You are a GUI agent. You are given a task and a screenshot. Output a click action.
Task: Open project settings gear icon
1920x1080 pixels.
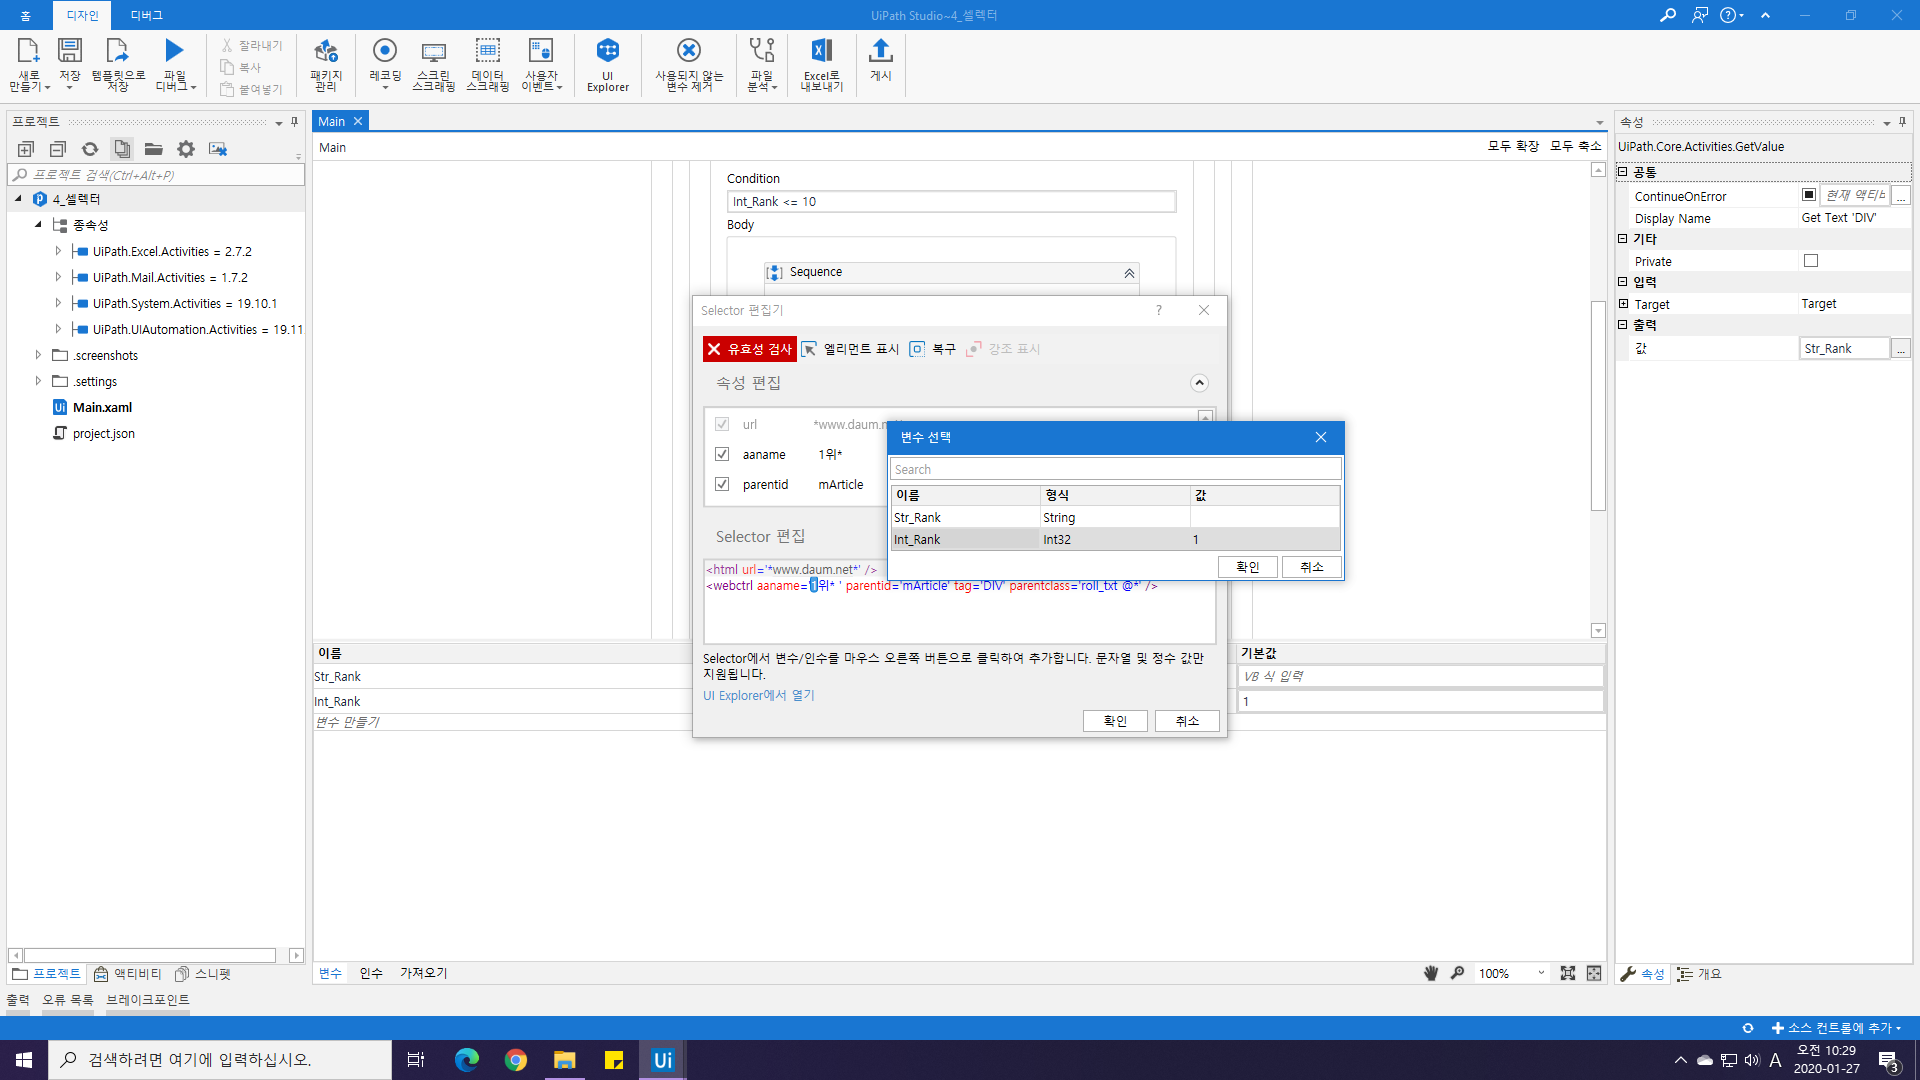[x=186, y=149]
